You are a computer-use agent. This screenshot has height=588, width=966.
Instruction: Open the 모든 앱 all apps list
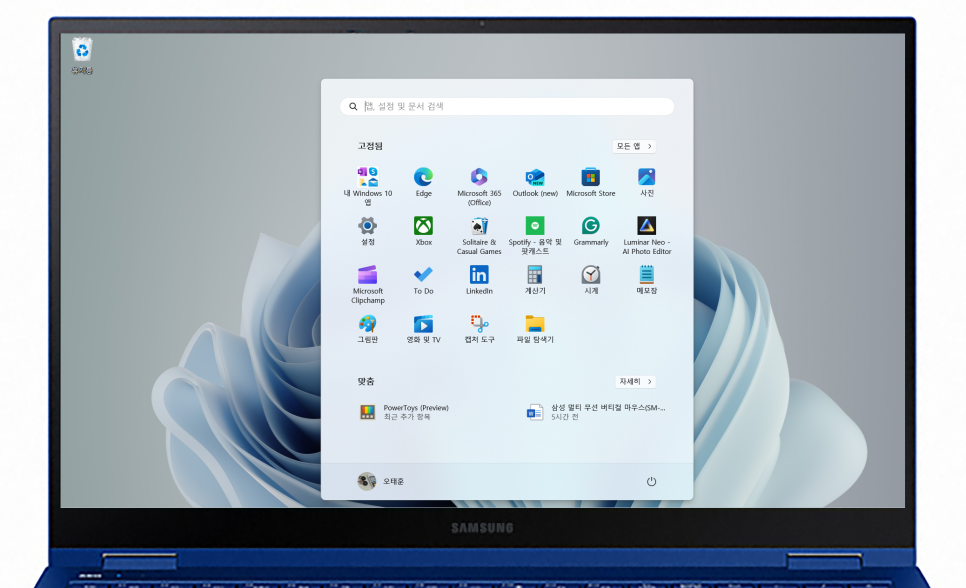pyautogui.click(x=634, y=146)
